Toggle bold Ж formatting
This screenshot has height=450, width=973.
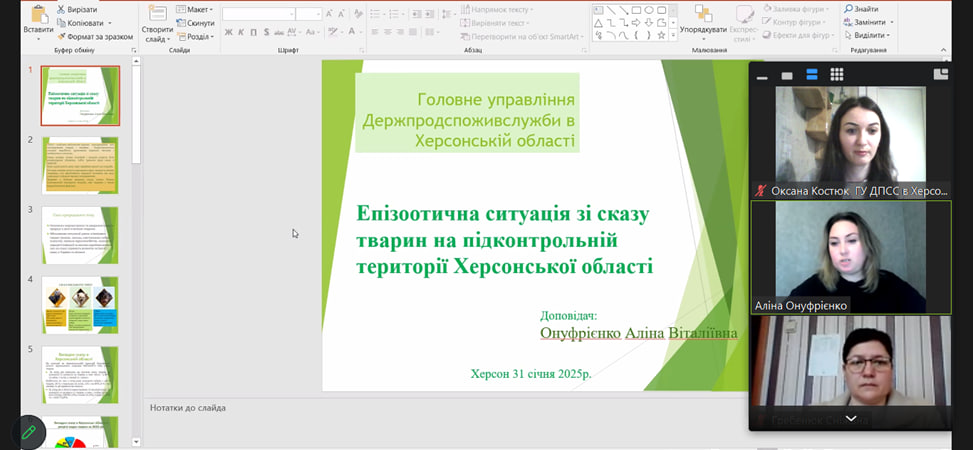[228, 32]
